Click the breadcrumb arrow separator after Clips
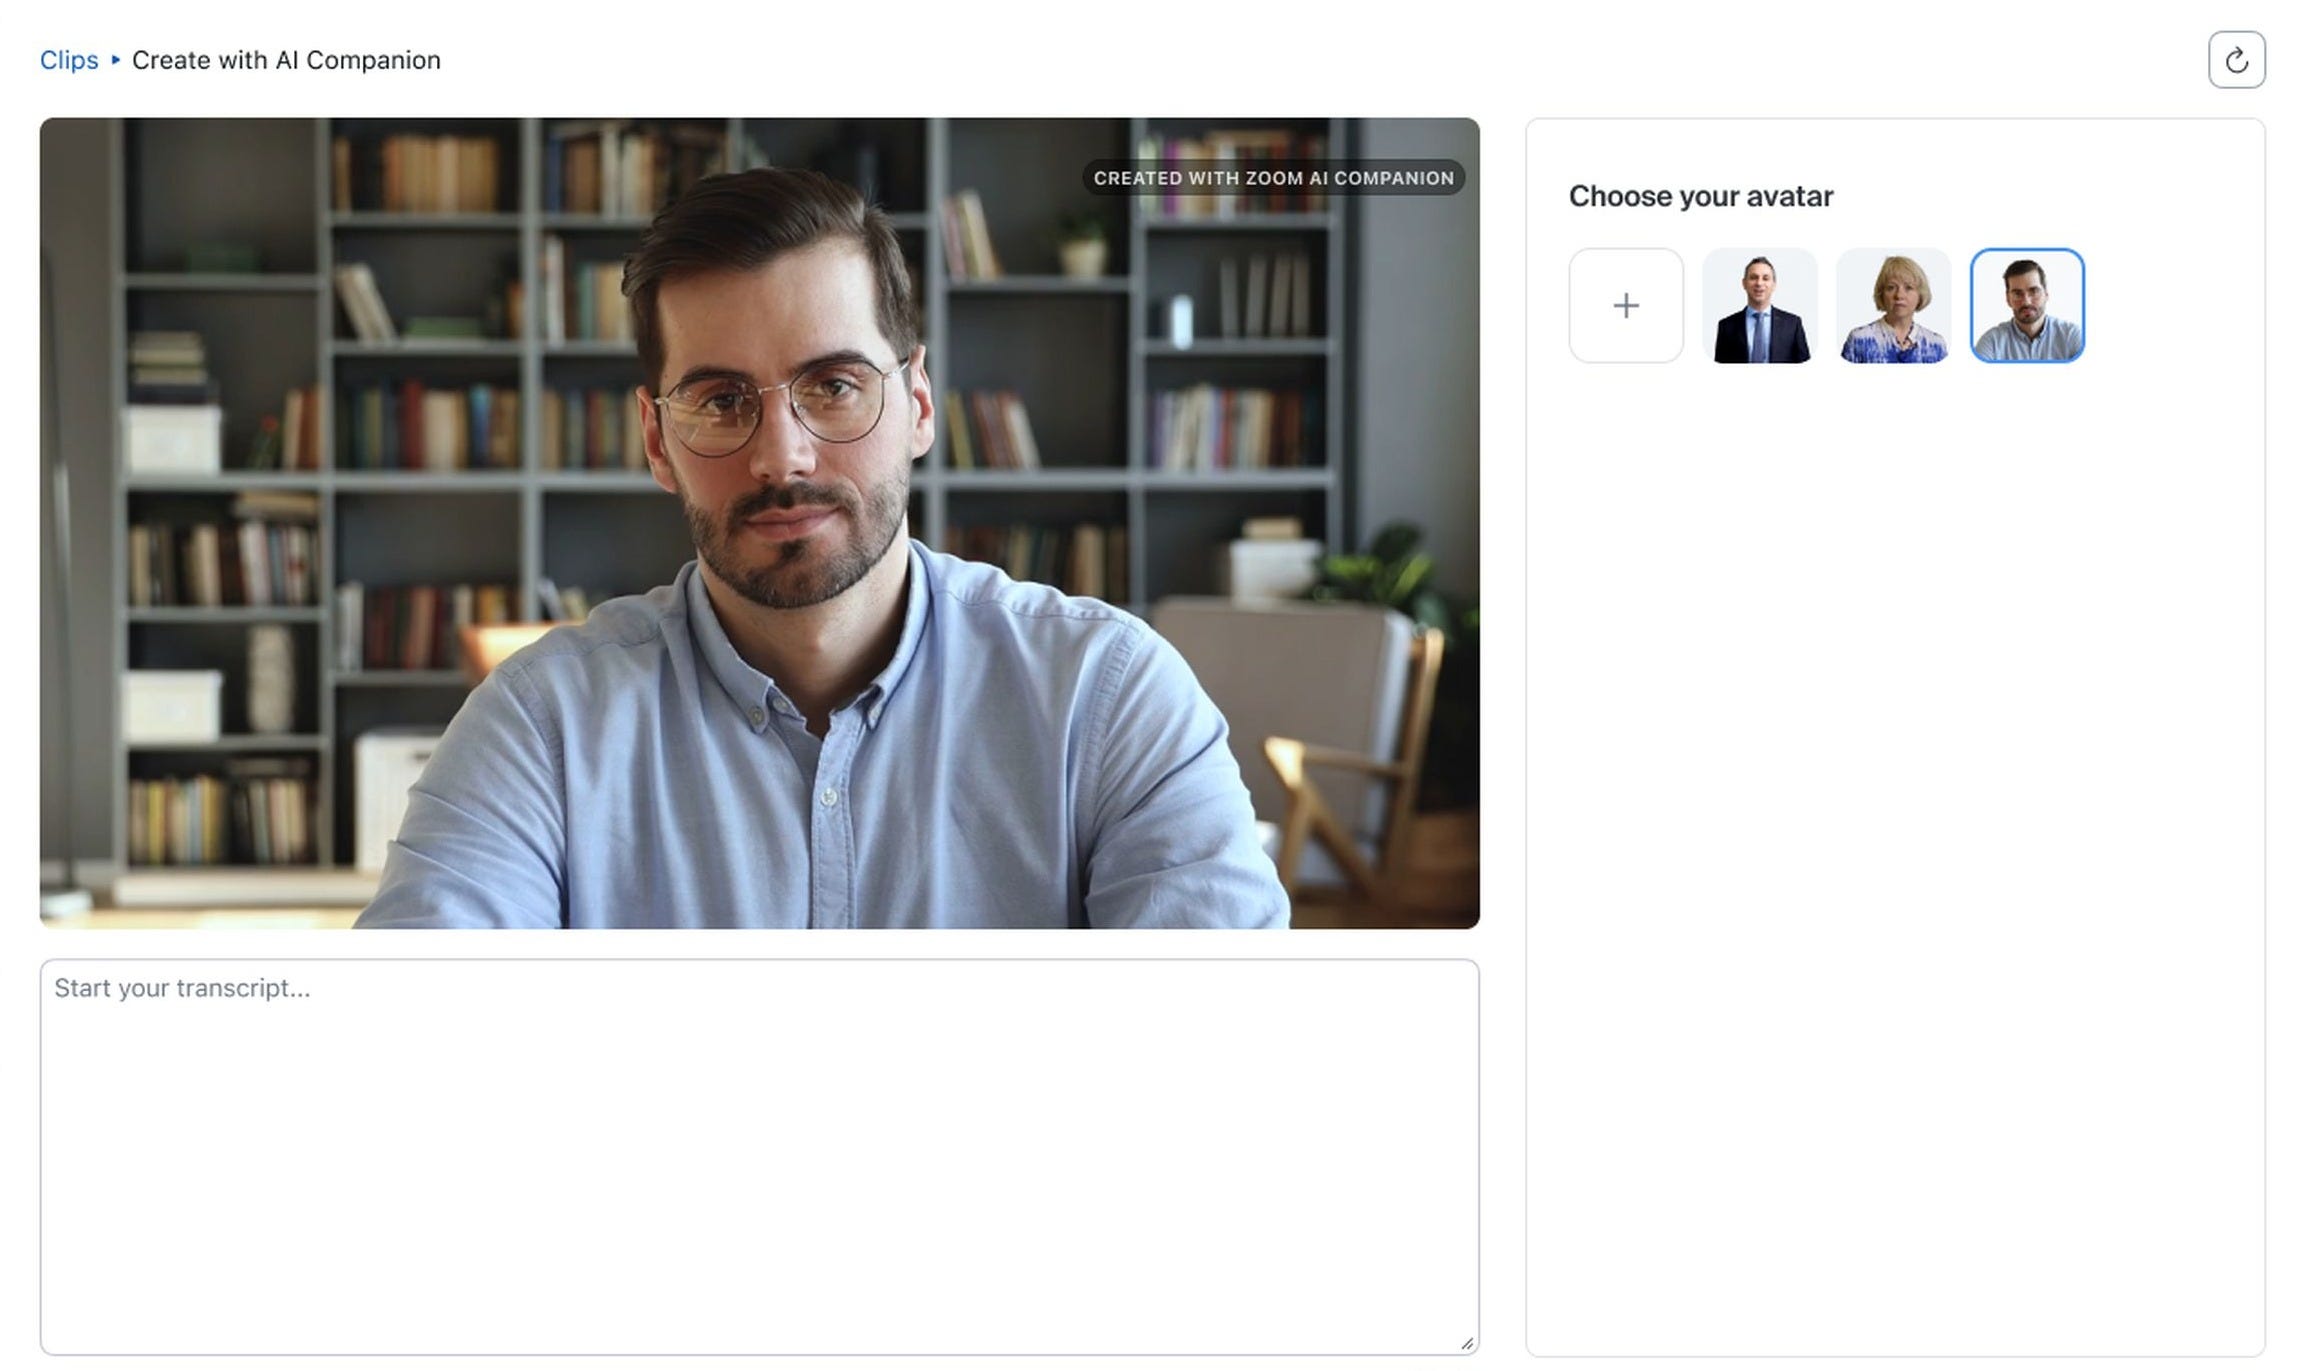The height and width of the screenshot is (1371, 2300). (115, 60)
